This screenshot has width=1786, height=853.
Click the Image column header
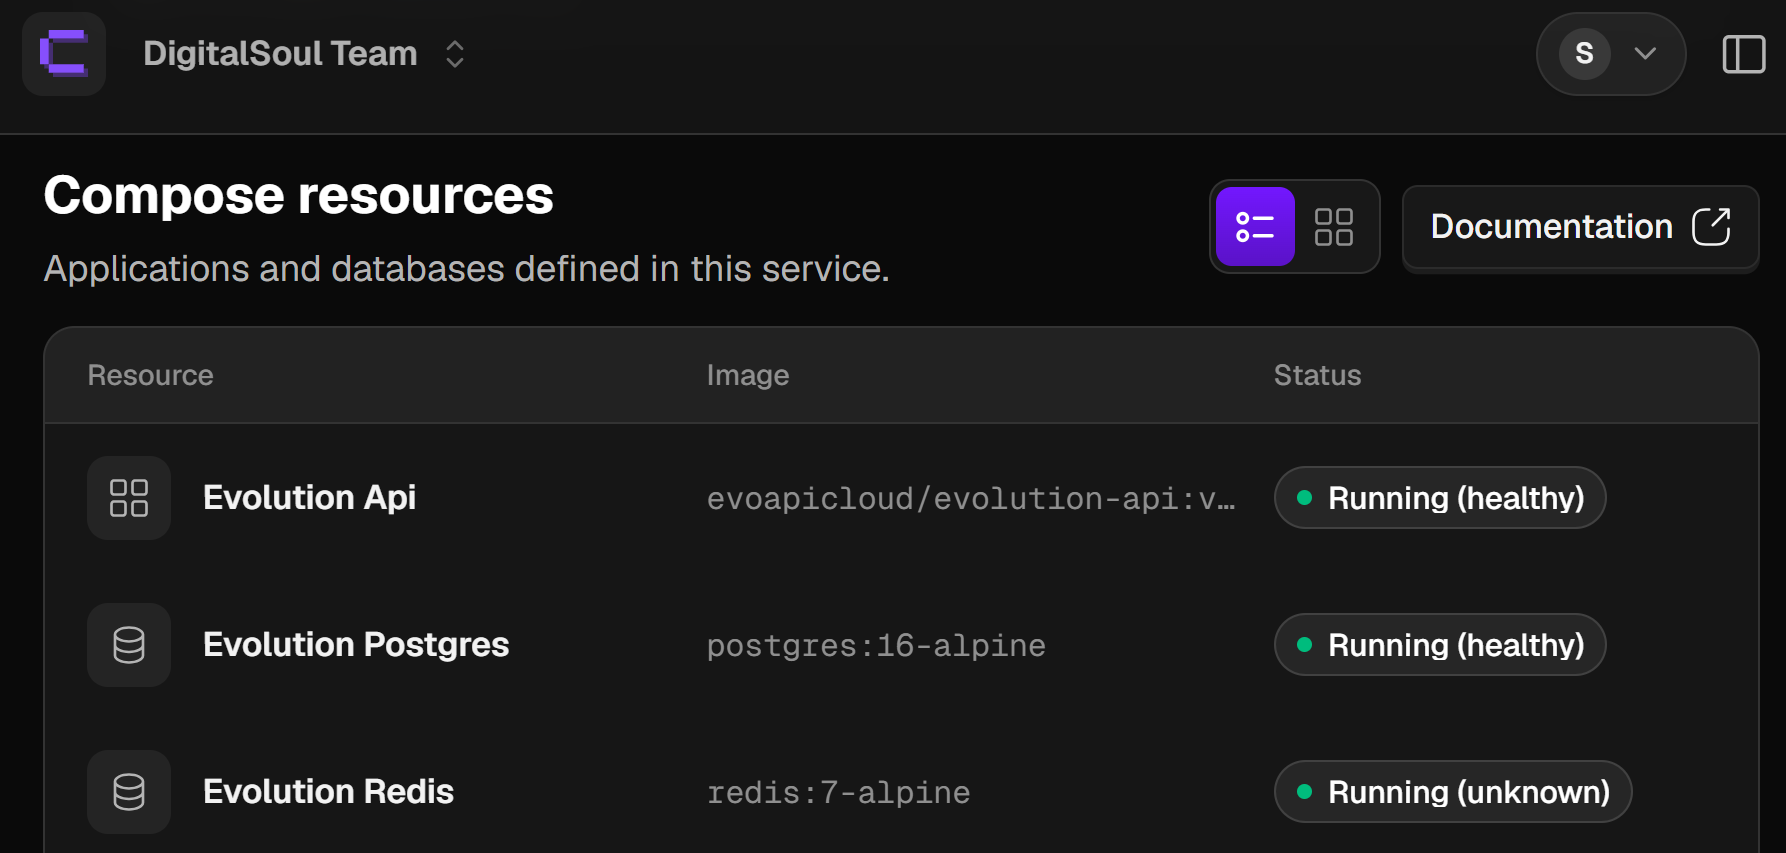(x=748, y=375)
